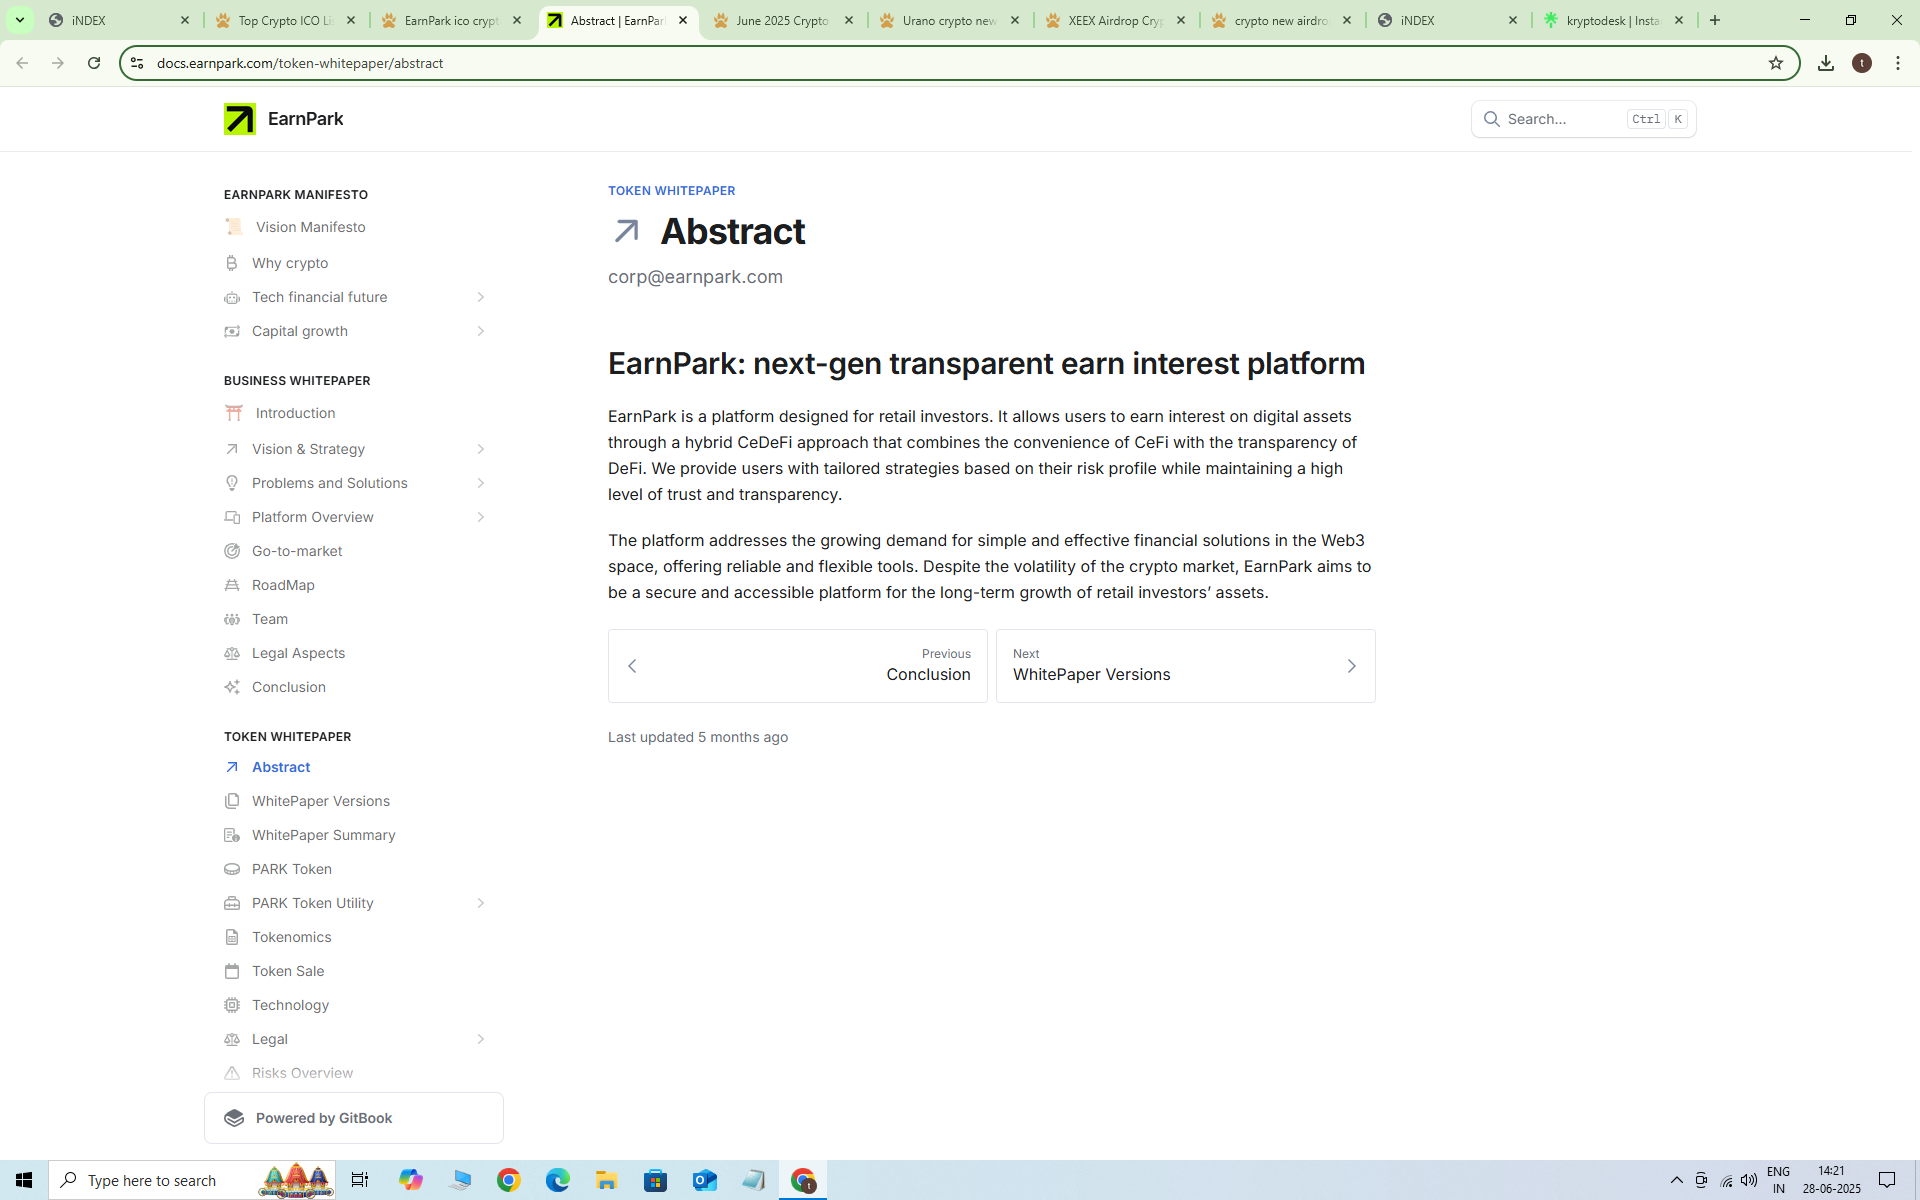The height and width of the screenshot is (1200, 1920).
Task: Open File Explorer from taskbar
Action: 606,1180
